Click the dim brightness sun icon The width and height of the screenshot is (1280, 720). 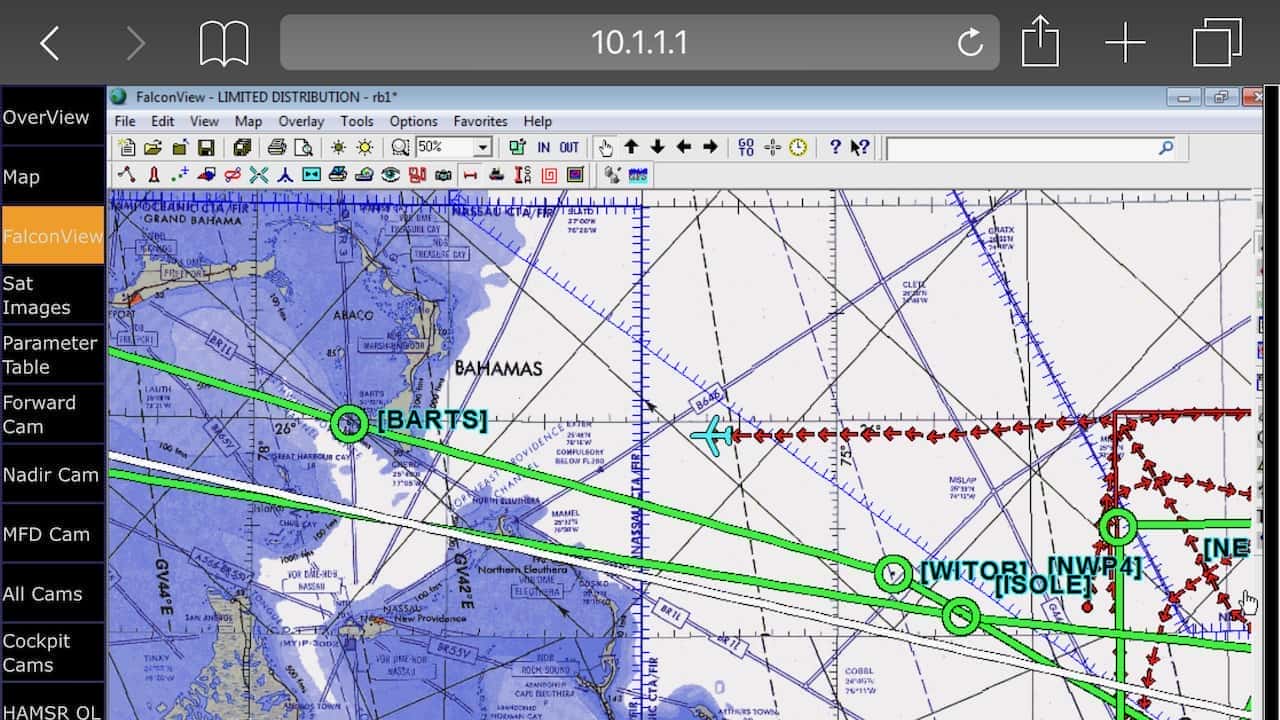pos(338,147)
